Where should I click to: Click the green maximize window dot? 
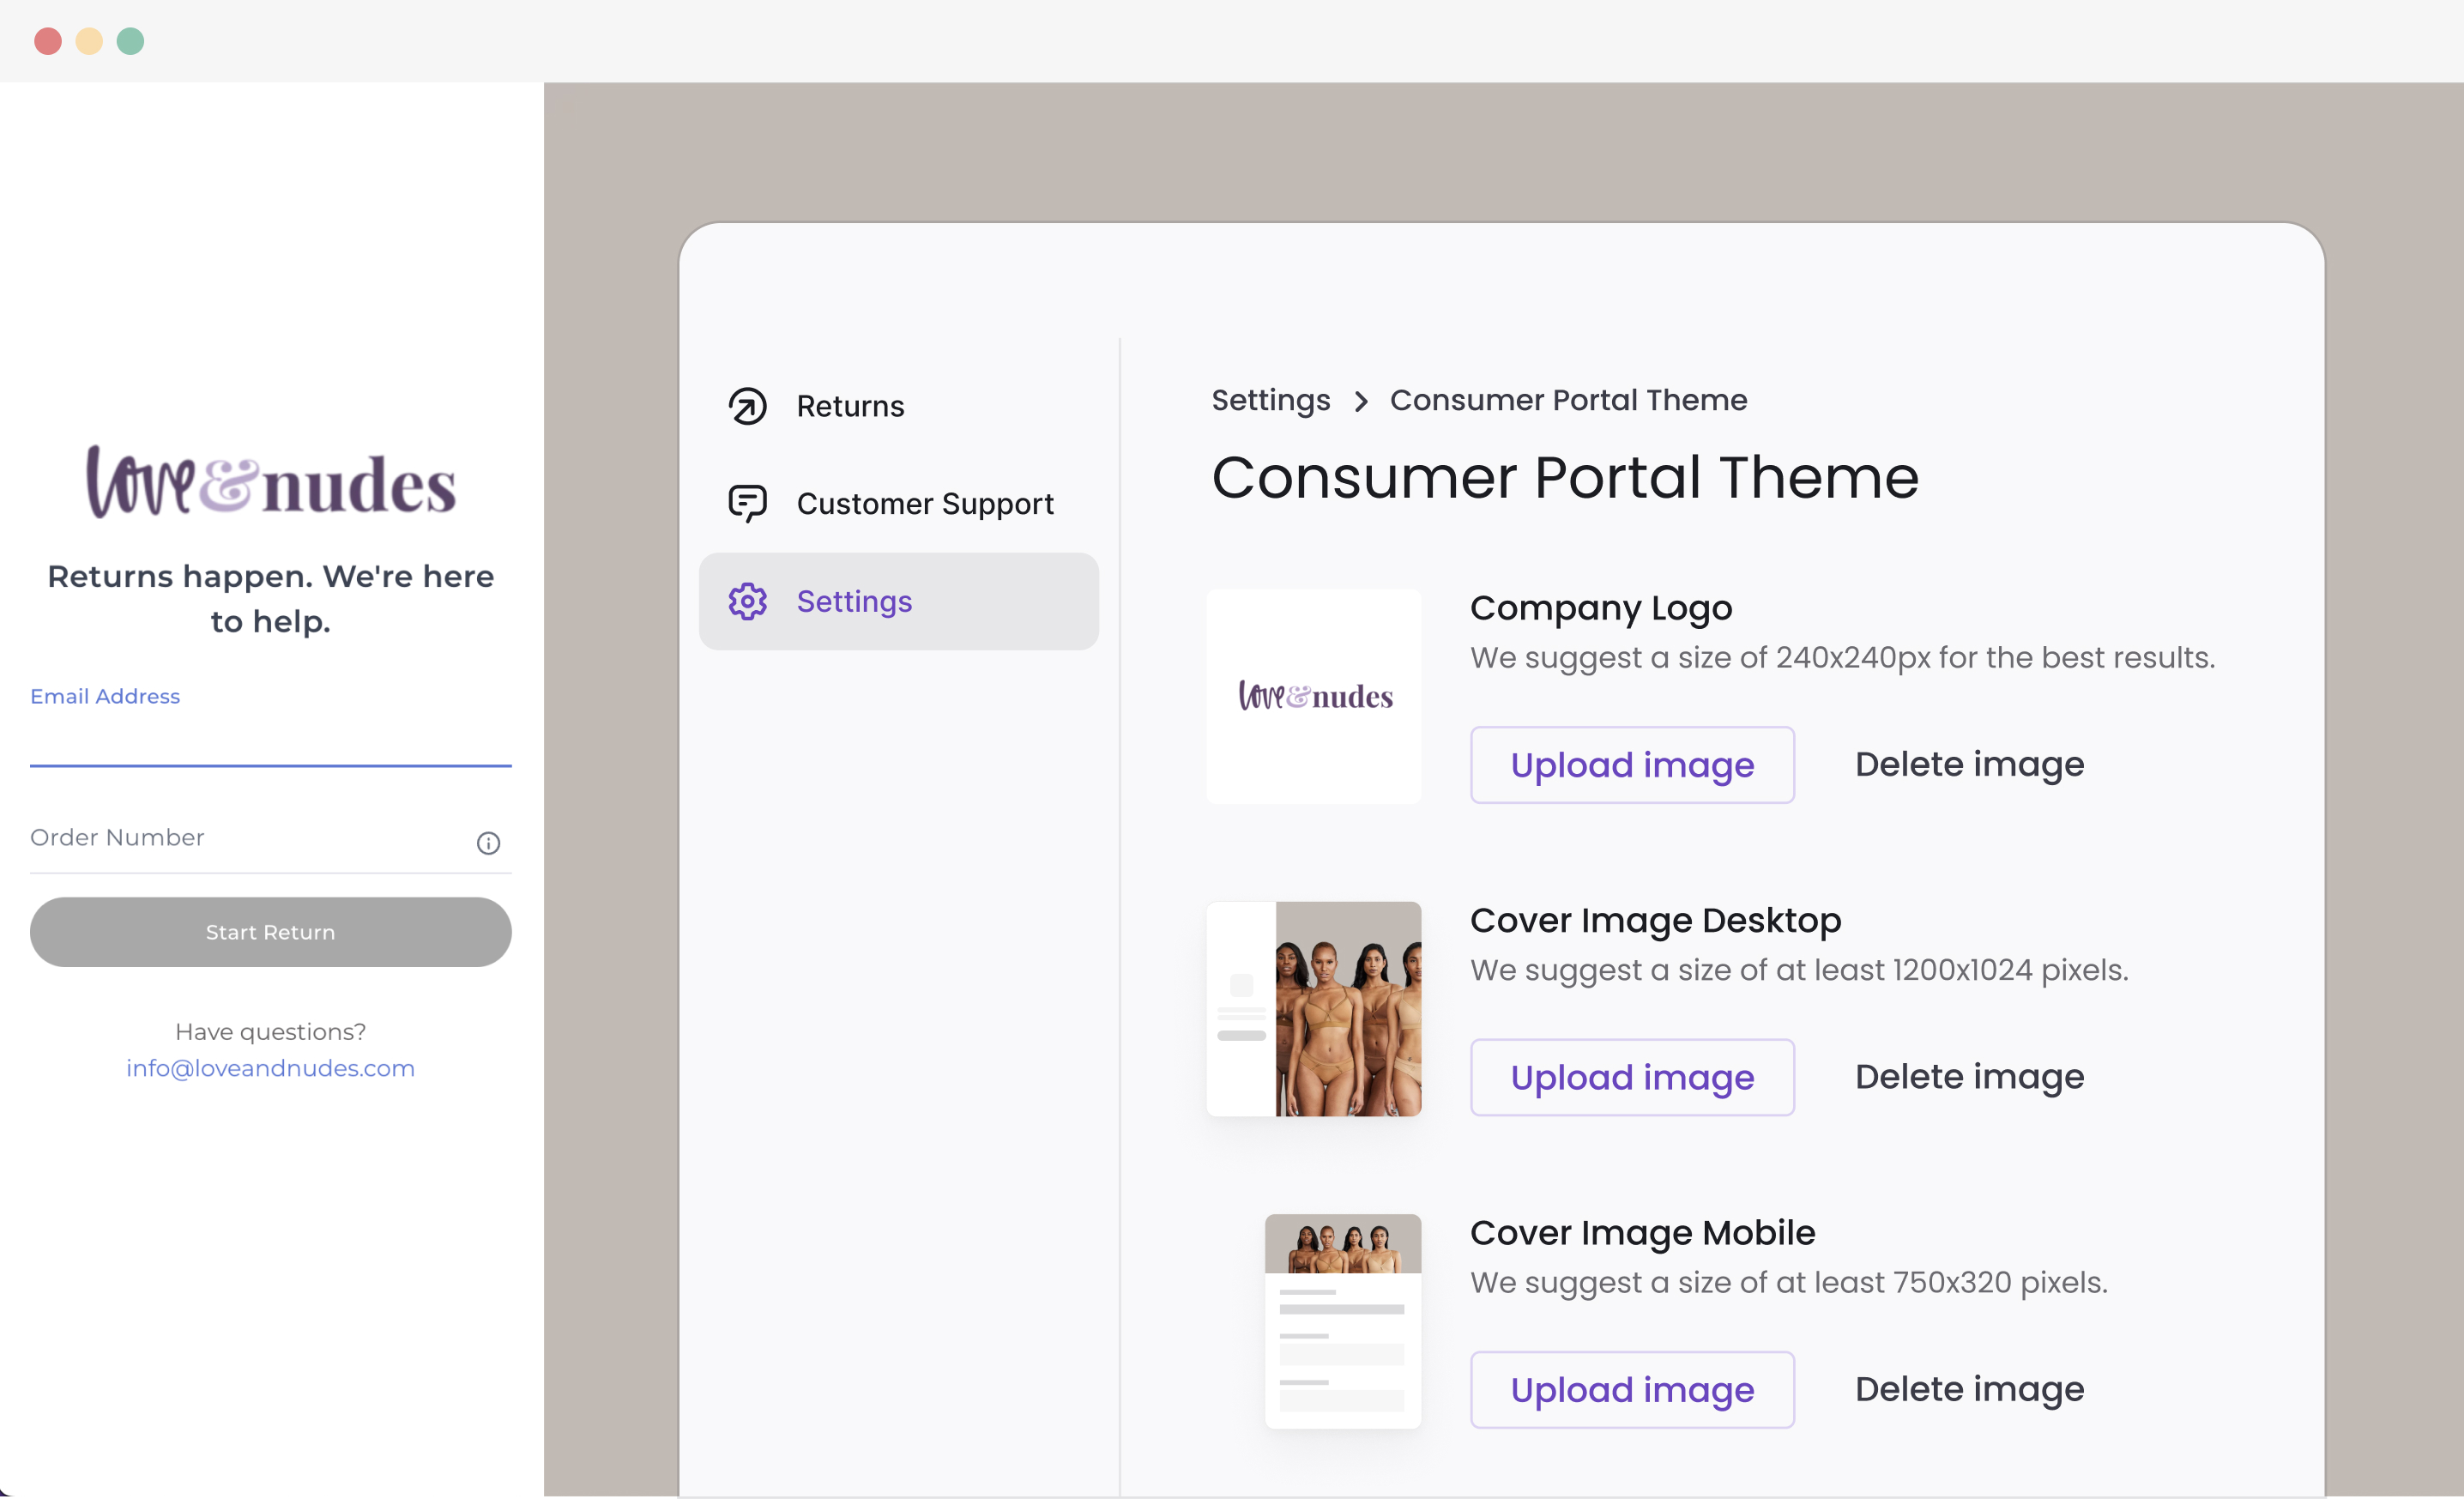click(130, 41)
